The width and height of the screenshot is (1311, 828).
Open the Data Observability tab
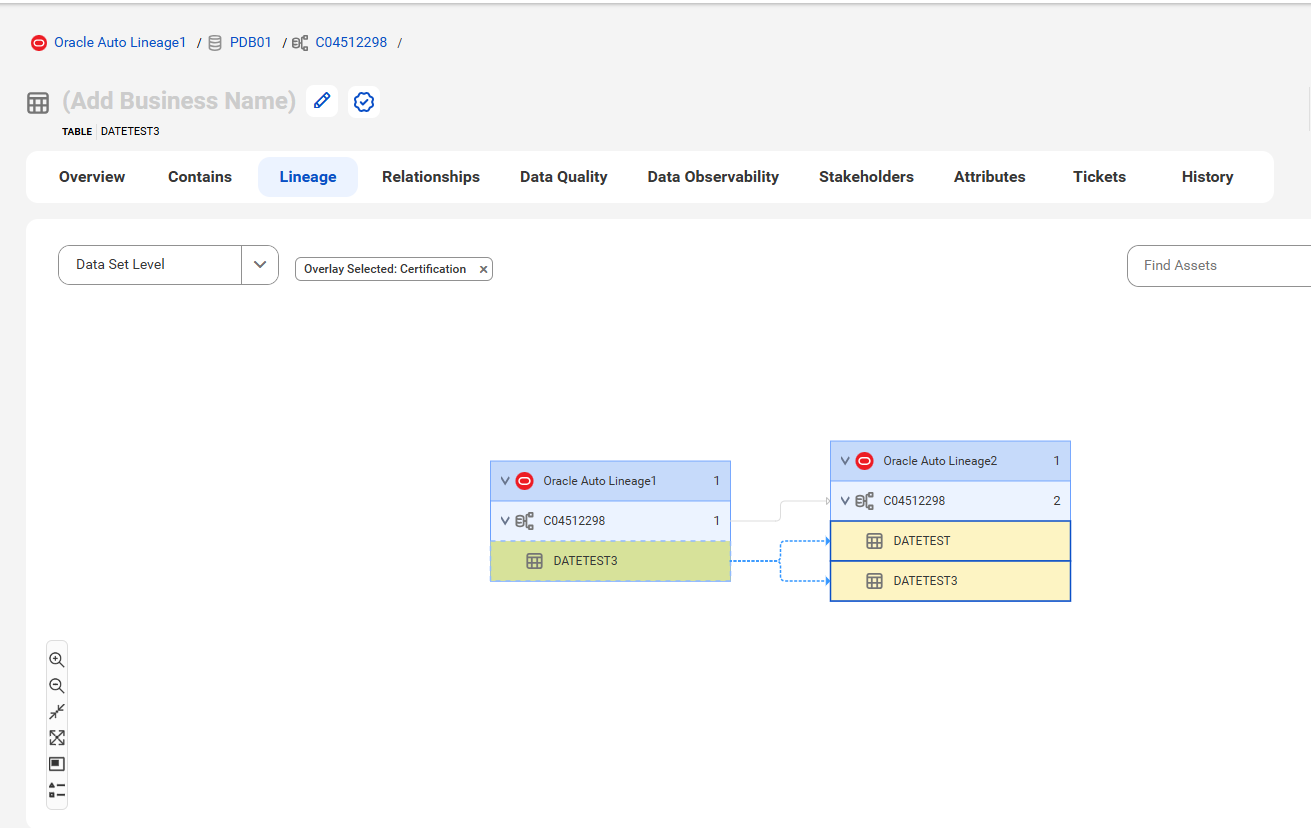click(x=713, y=177)
